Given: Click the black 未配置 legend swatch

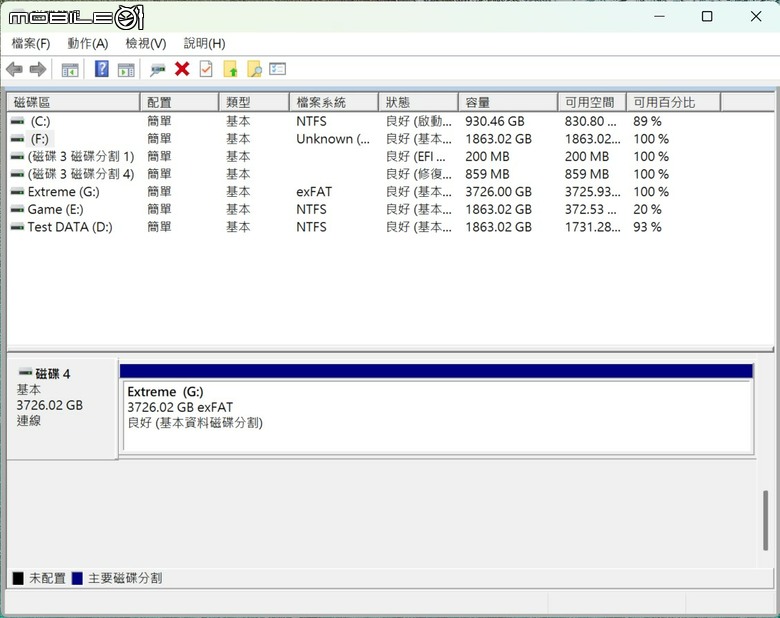Looking at the screenshot, I should pos(18,578).
